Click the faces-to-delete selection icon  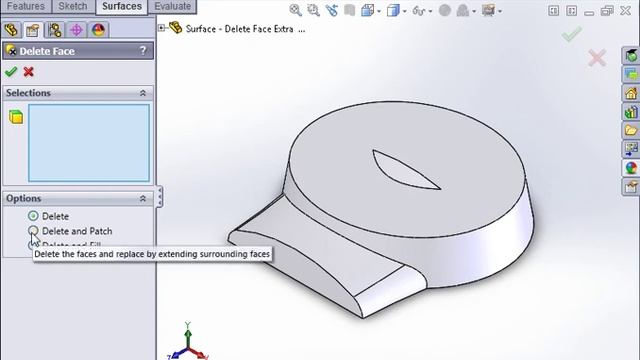(x=16, y=117)
